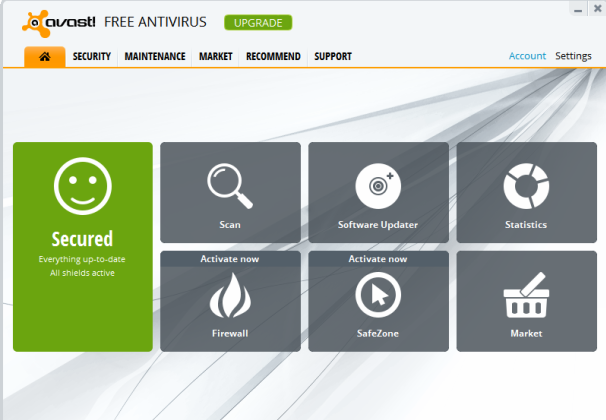The image size is (606, 420).
Task: Open the Market shopping basket icon
Action: (x=526, y=295)
